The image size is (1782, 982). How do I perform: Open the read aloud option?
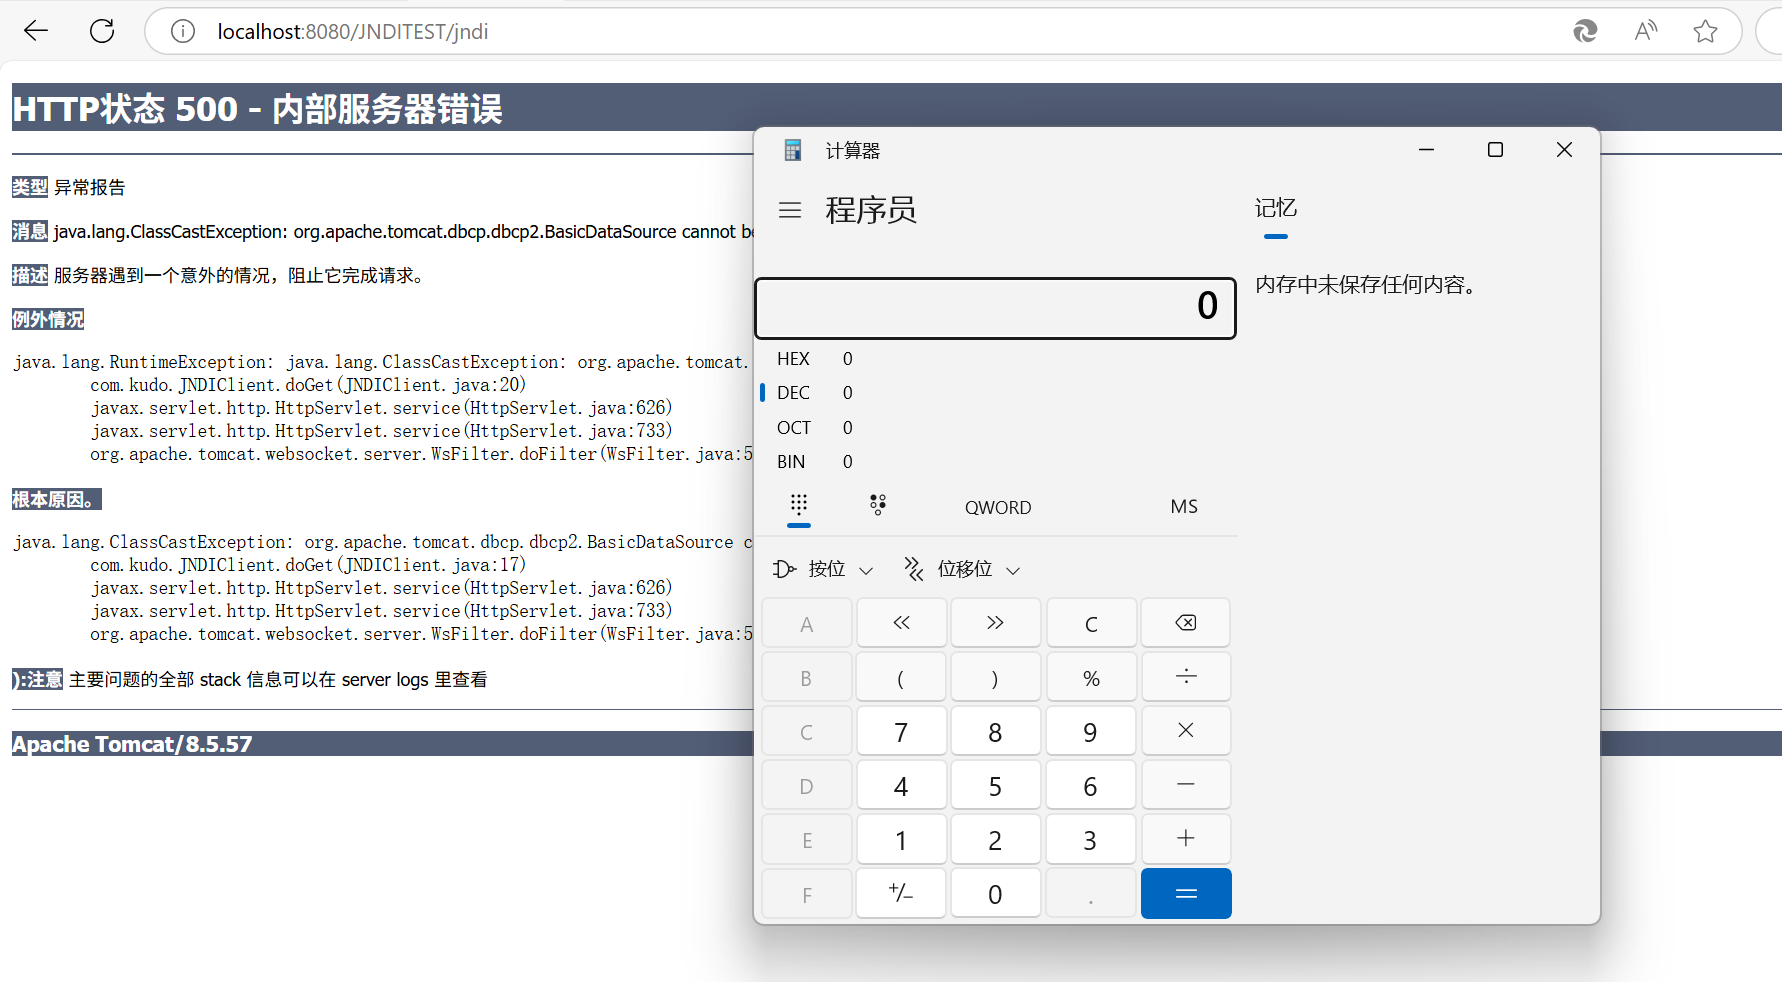click(1645, 31)
